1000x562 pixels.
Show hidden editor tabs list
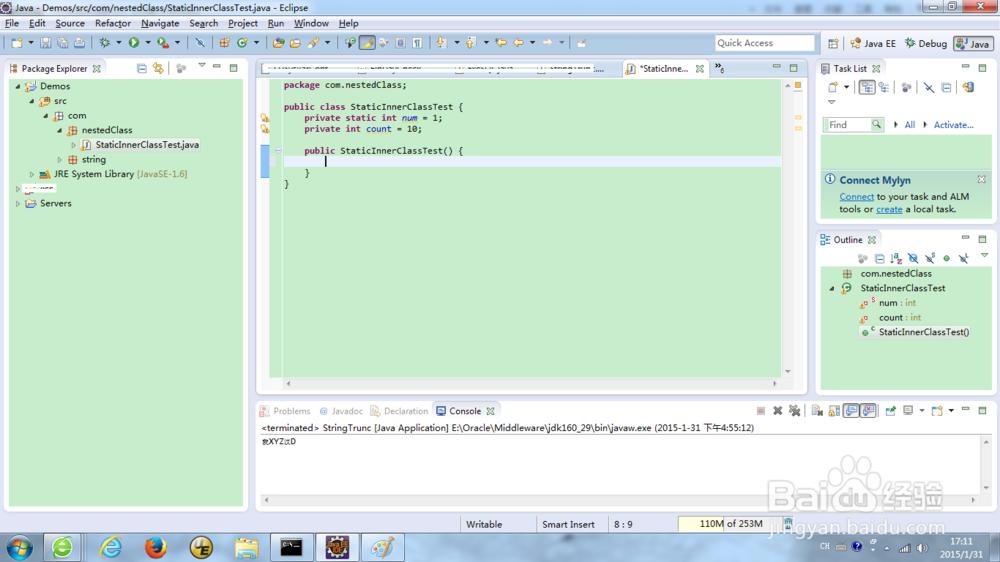coord(719,68)
